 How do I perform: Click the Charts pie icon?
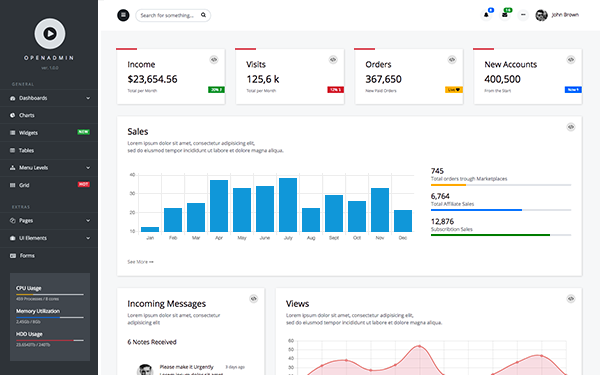point(13,115)
